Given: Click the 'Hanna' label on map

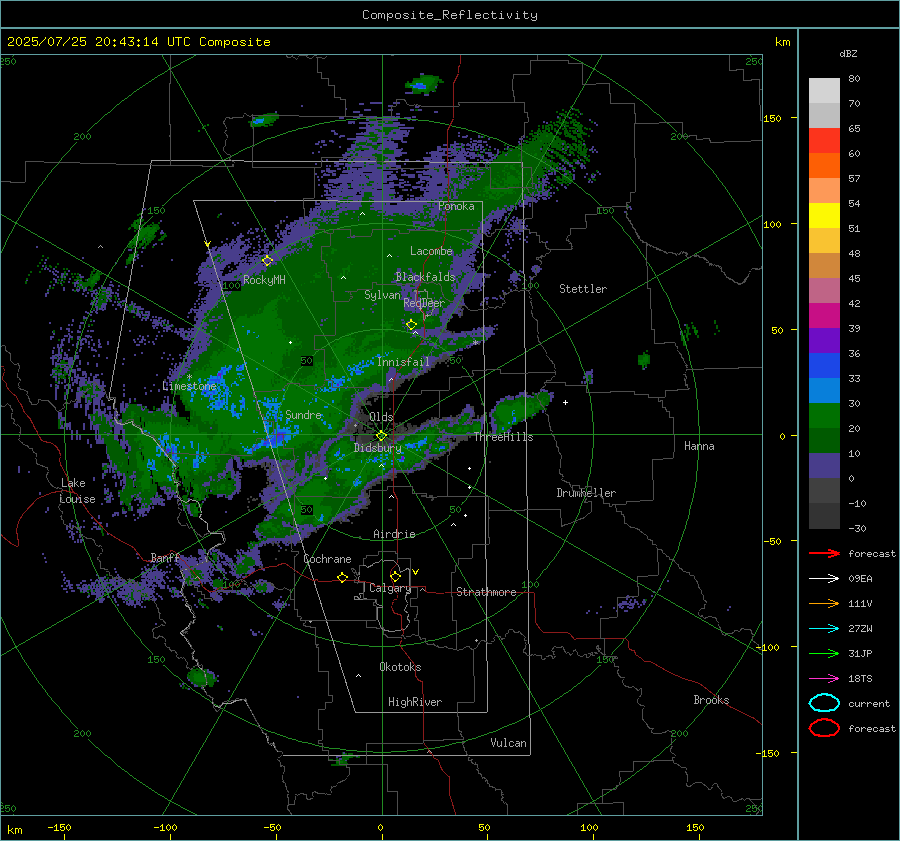Looking at the screenshot, I should (699, 446).
